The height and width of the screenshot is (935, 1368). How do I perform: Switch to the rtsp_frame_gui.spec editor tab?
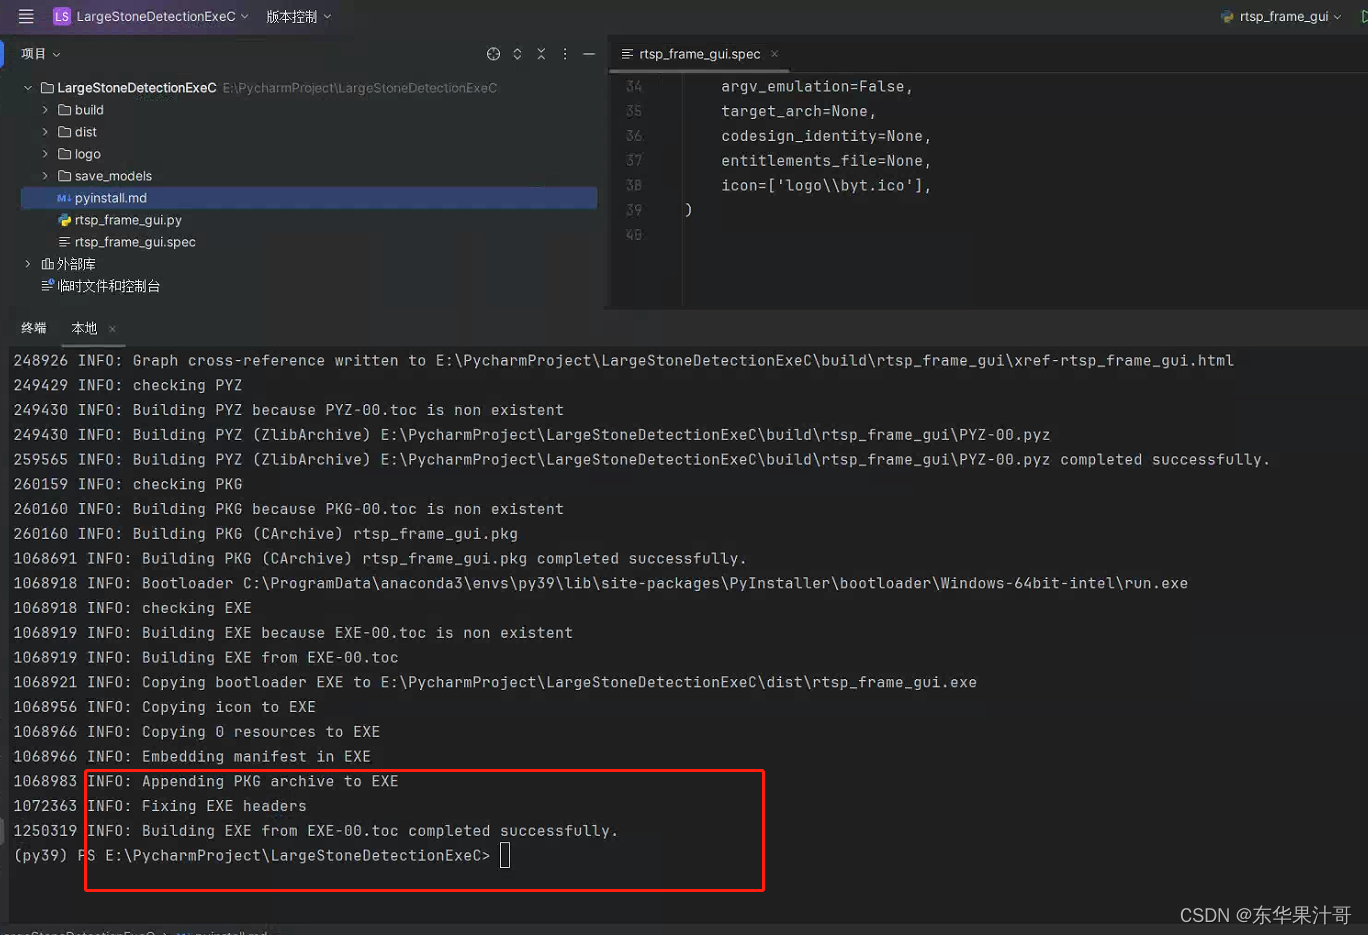pyautogui.click(x=698, y=54)
